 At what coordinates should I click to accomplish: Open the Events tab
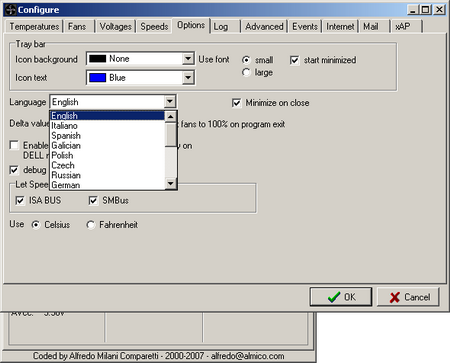(x=305, y=26)
